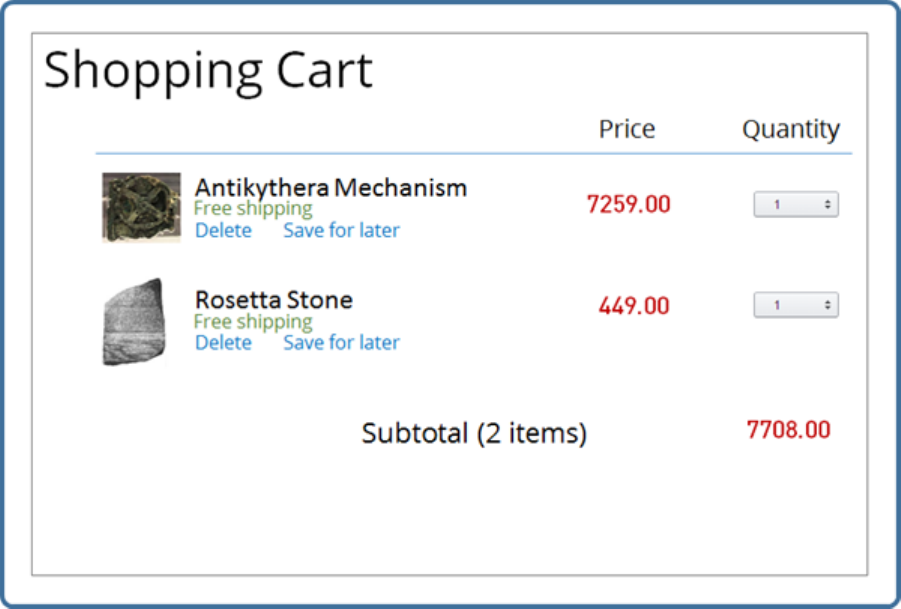Click Free shipping under Rosetta Stone
Viewport: 901px width, 609px height.
click(253, 322)
